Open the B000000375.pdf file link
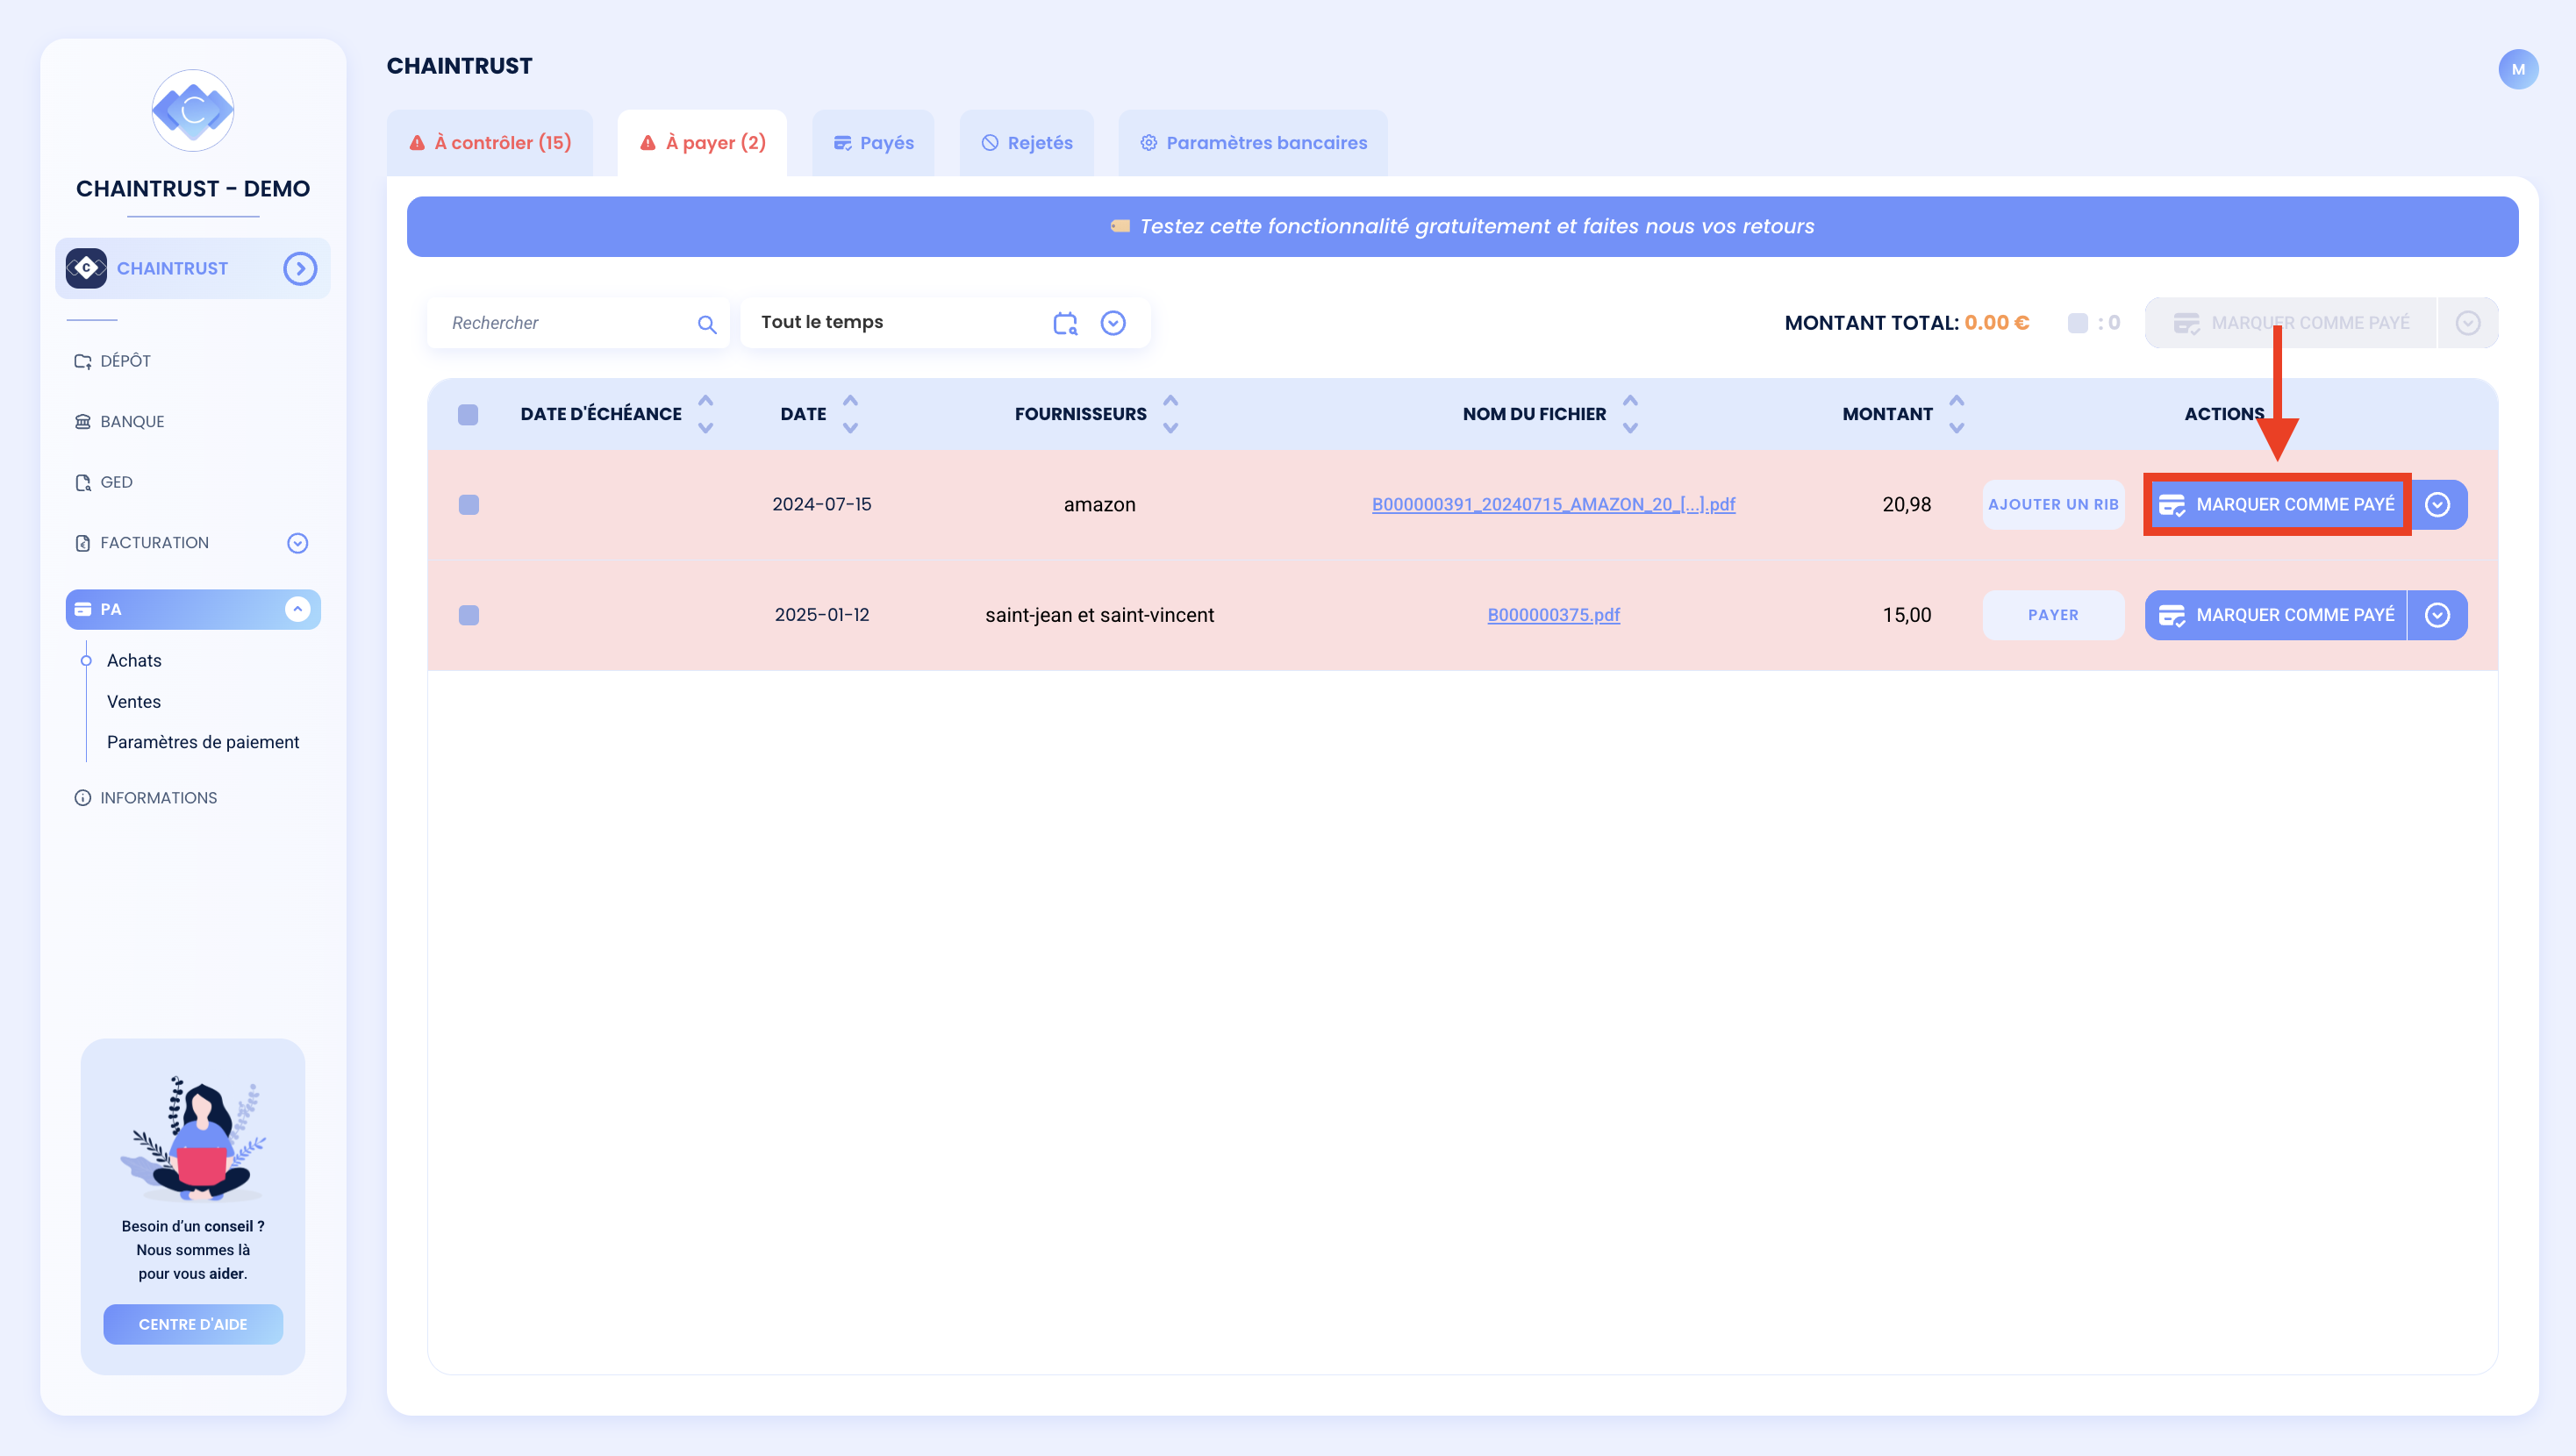 [x=1553, y=615]
